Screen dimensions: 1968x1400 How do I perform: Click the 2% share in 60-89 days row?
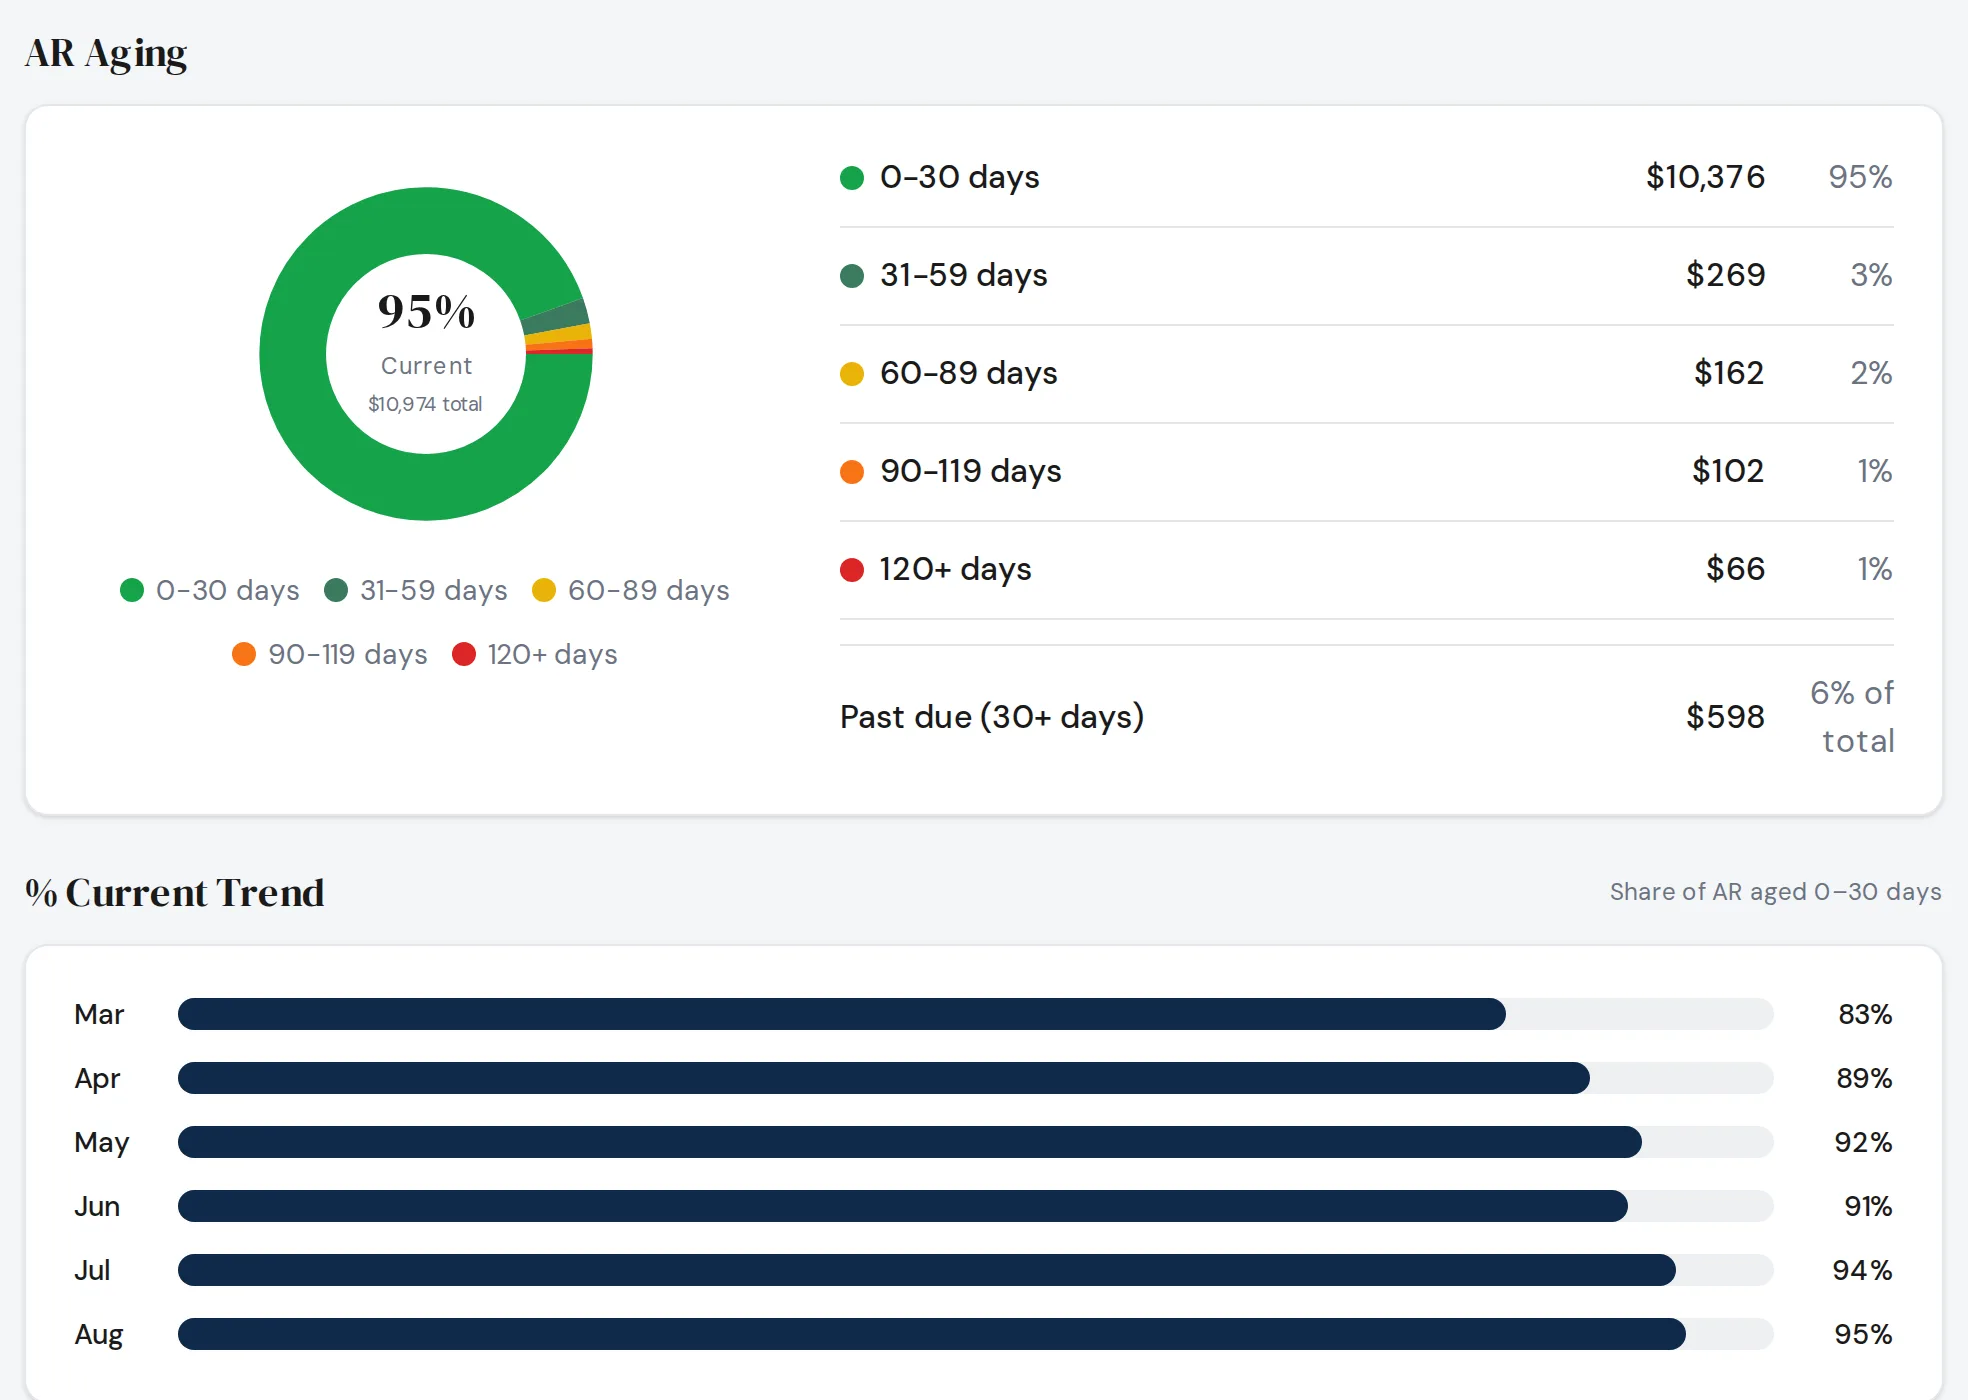click(1871, 373)
